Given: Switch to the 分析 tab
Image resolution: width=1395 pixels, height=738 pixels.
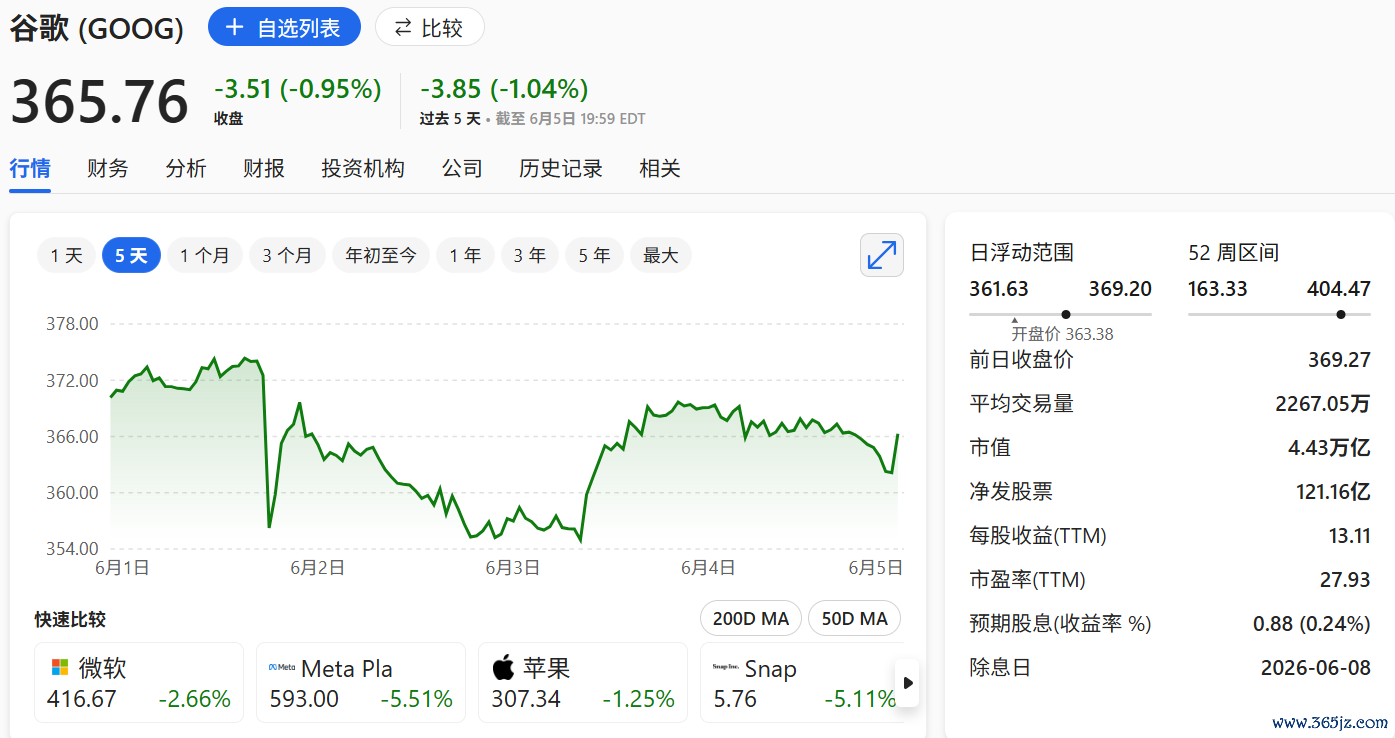Looking at the screenshot, I should [x=186, y=168].
